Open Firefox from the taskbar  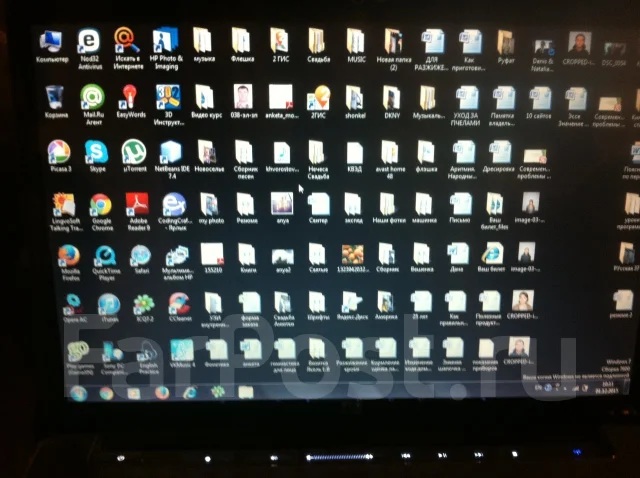coord(162,393)
